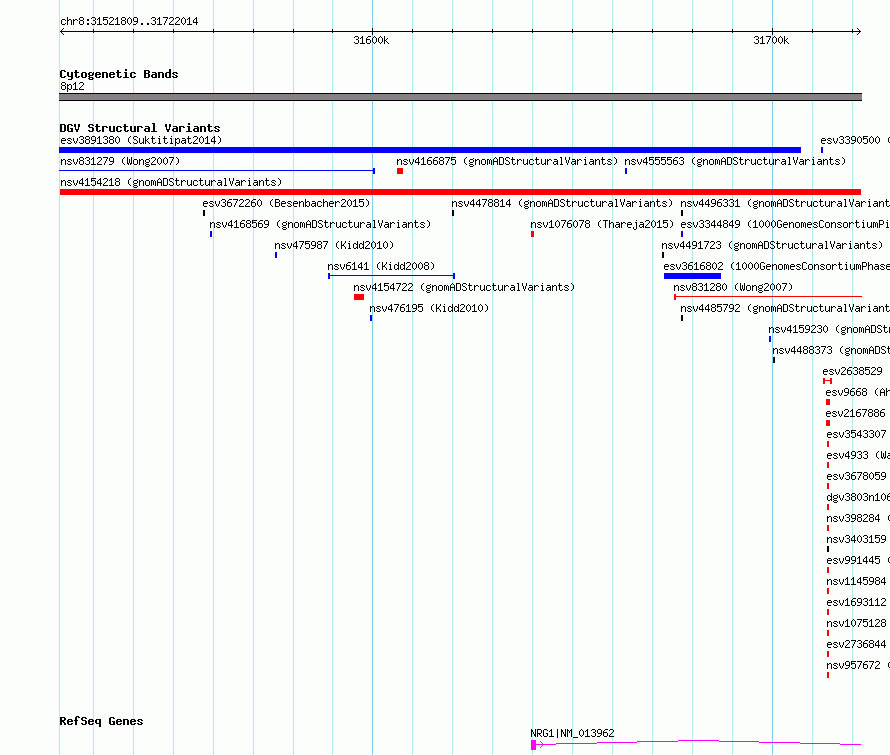The image size is (890, 755).
Task: Click nsv4154218 (gnomADStructuralVariants) label
Action: (171, 182)
